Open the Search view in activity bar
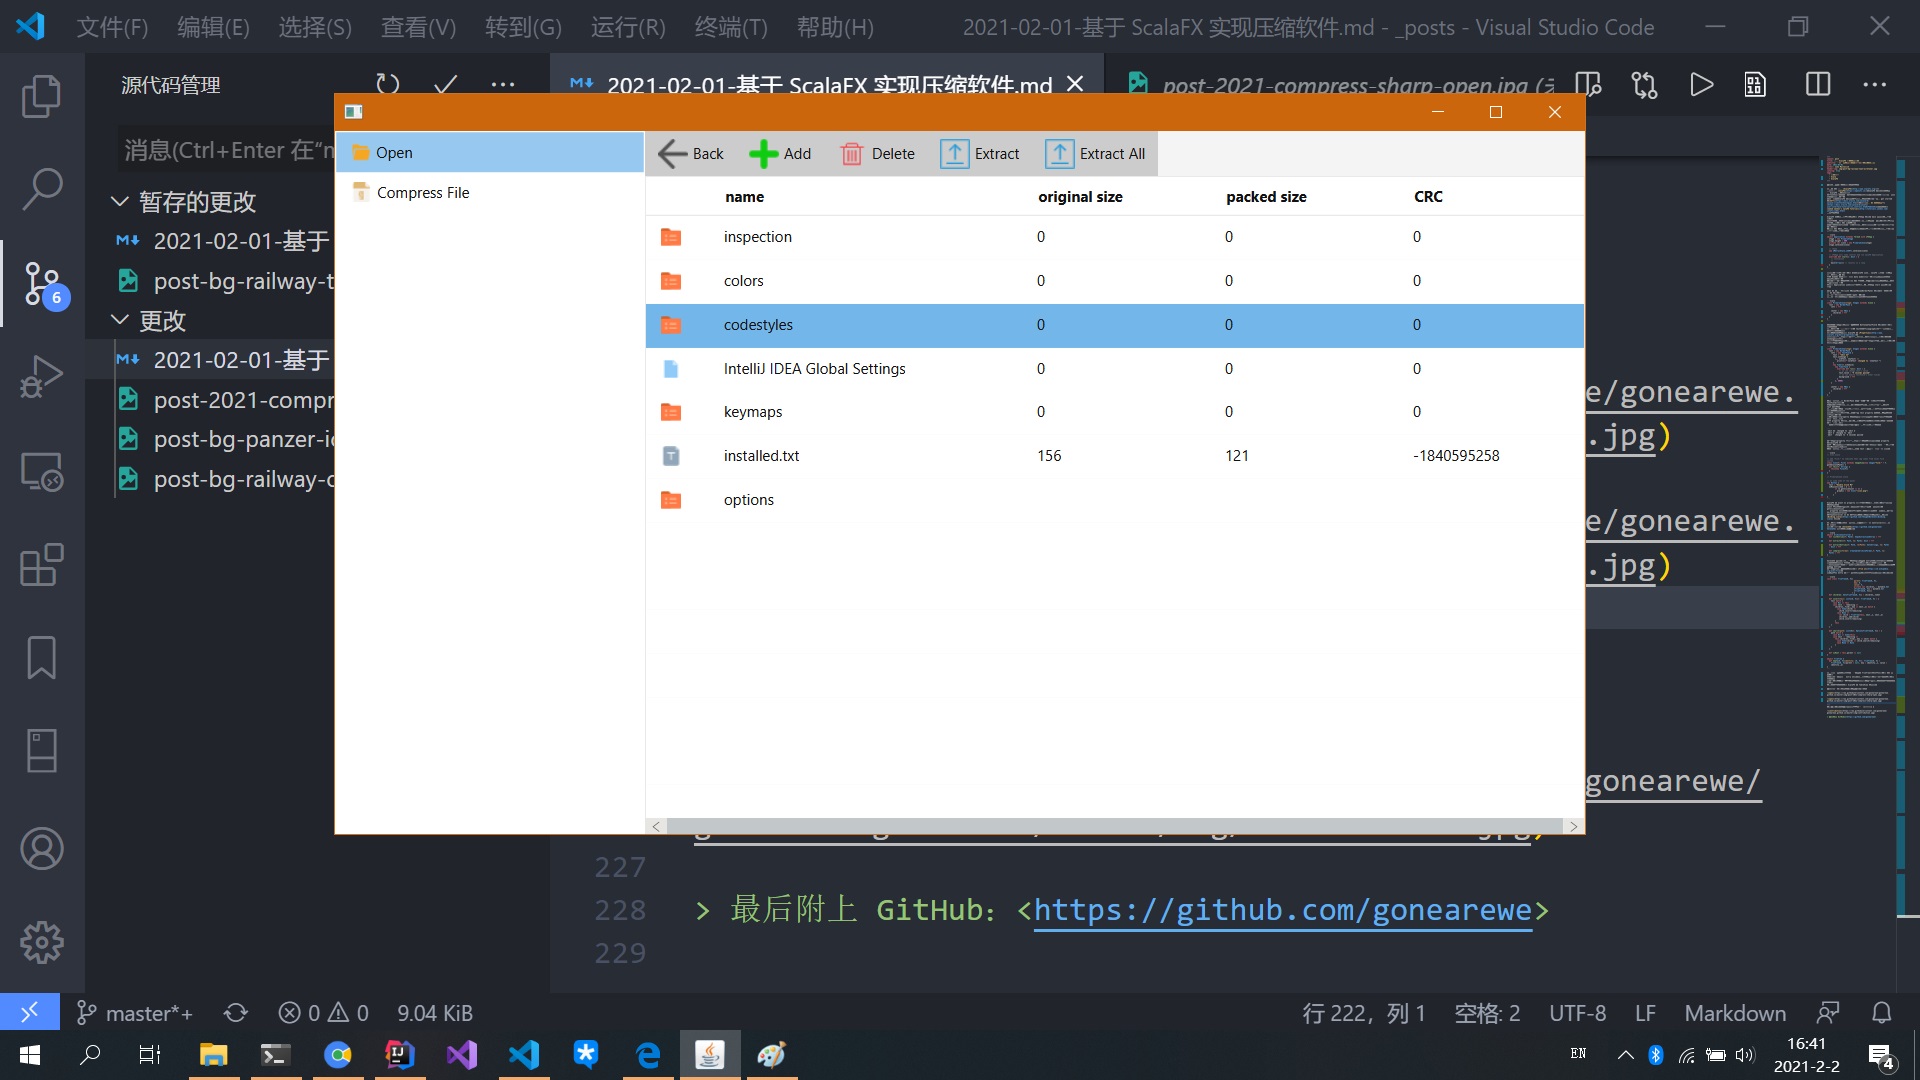Image resolution: width=1920 pixels, height=1080 pixels. [x=41, y=188]
